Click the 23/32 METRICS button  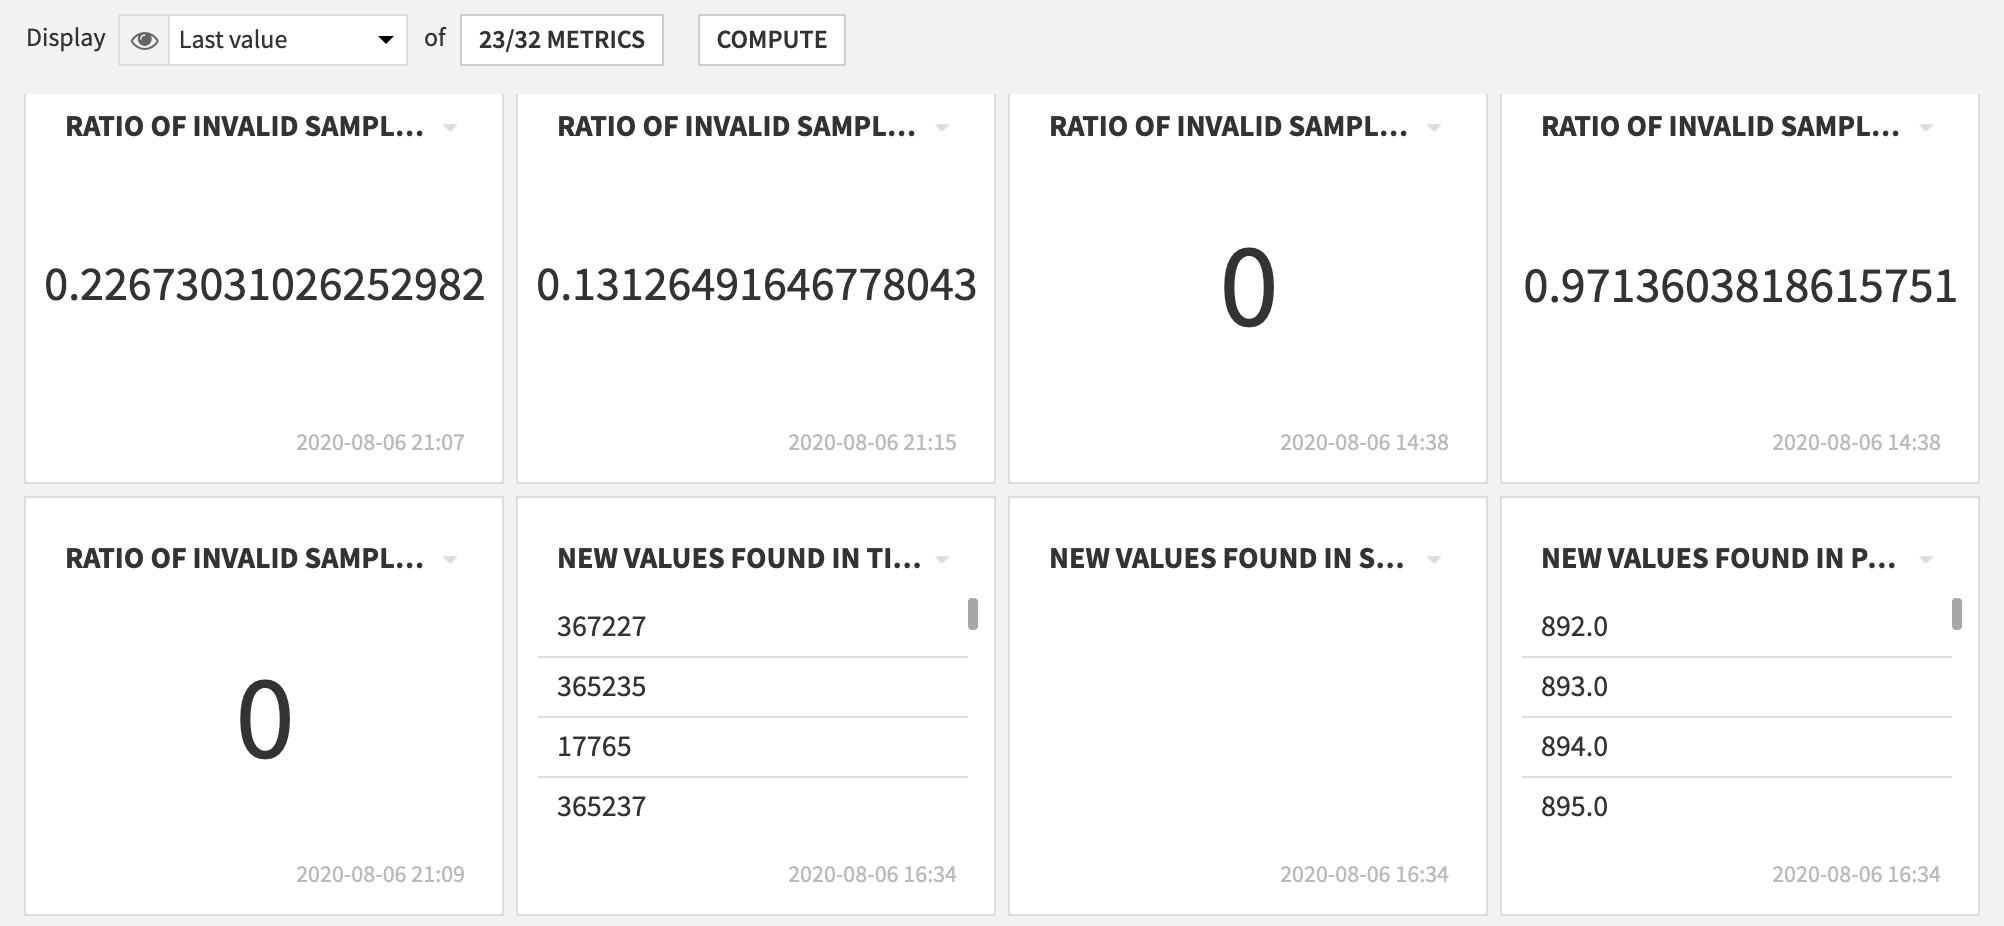(x=562, y=40)
